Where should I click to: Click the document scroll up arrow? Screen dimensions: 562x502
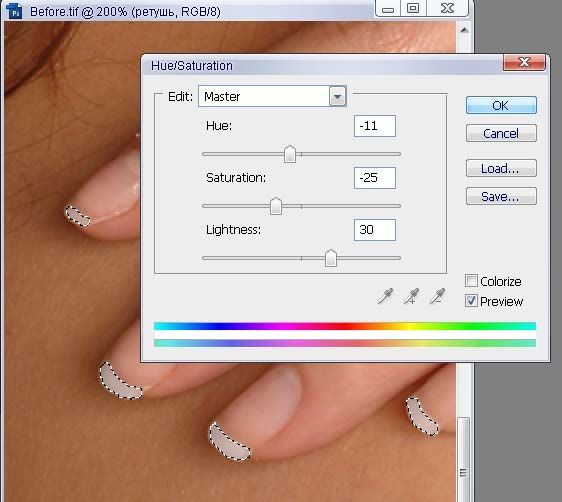[464, 30]
